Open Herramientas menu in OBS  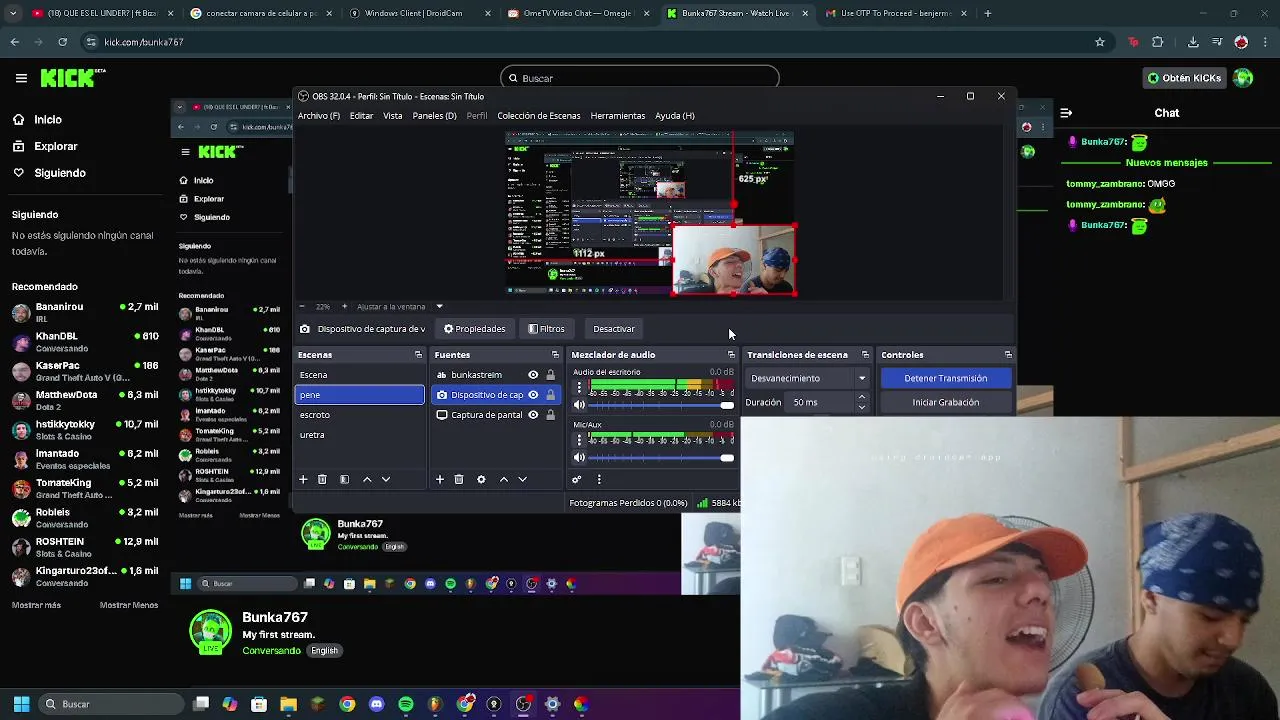point(618,116)
